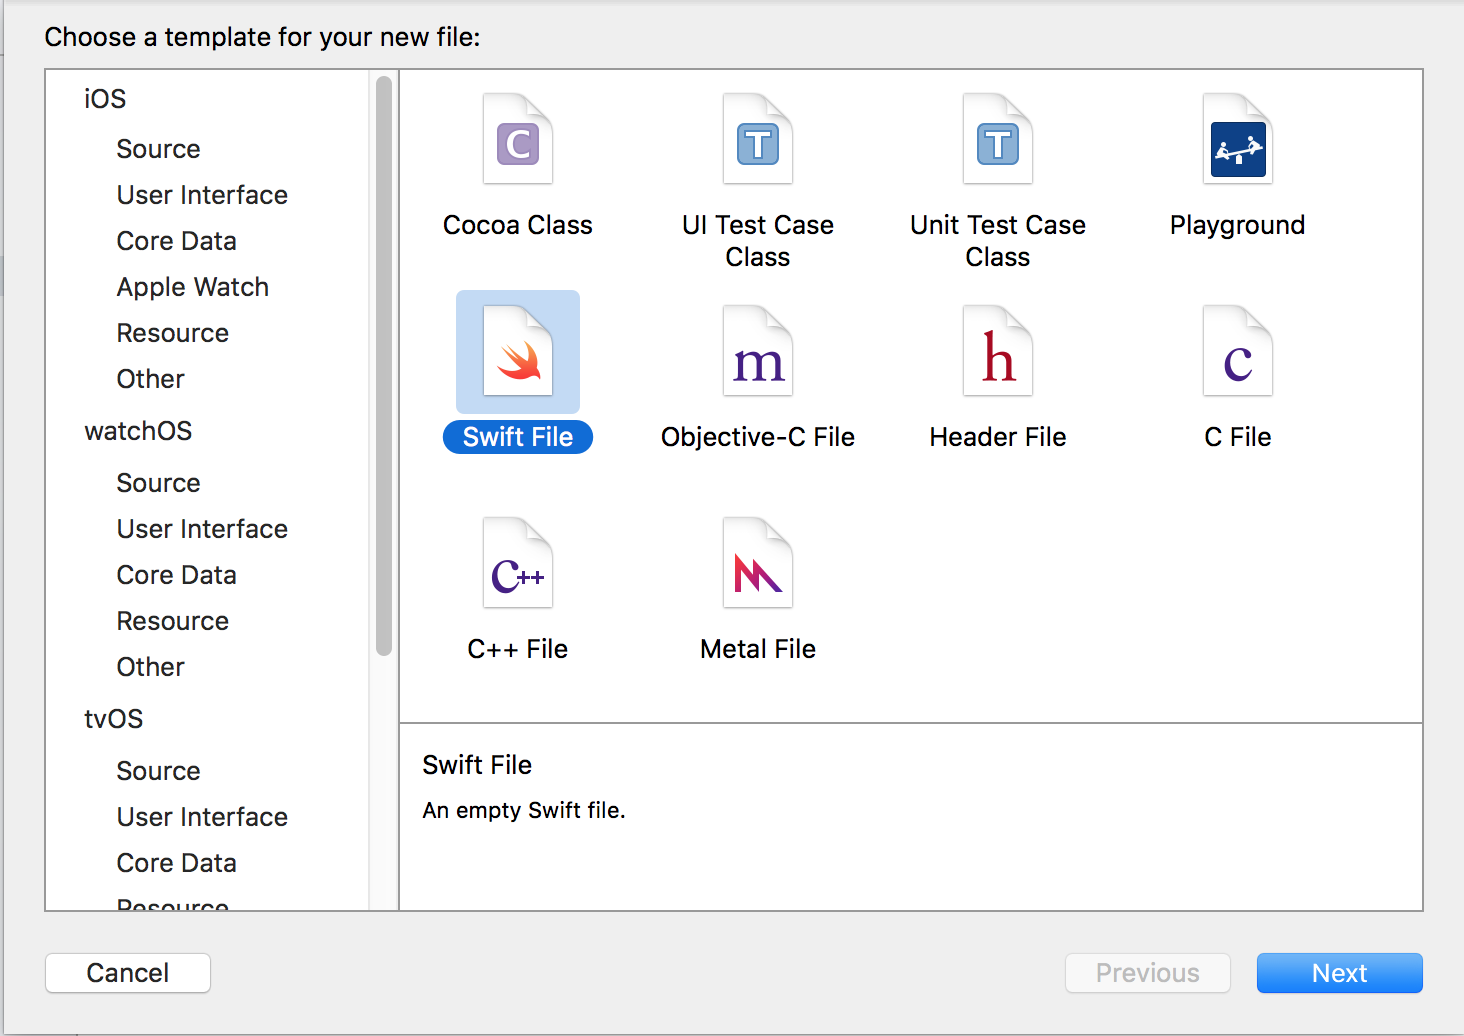Click the Swift File template icon
Viewport: 1464px width, 1036px height.
518,352
